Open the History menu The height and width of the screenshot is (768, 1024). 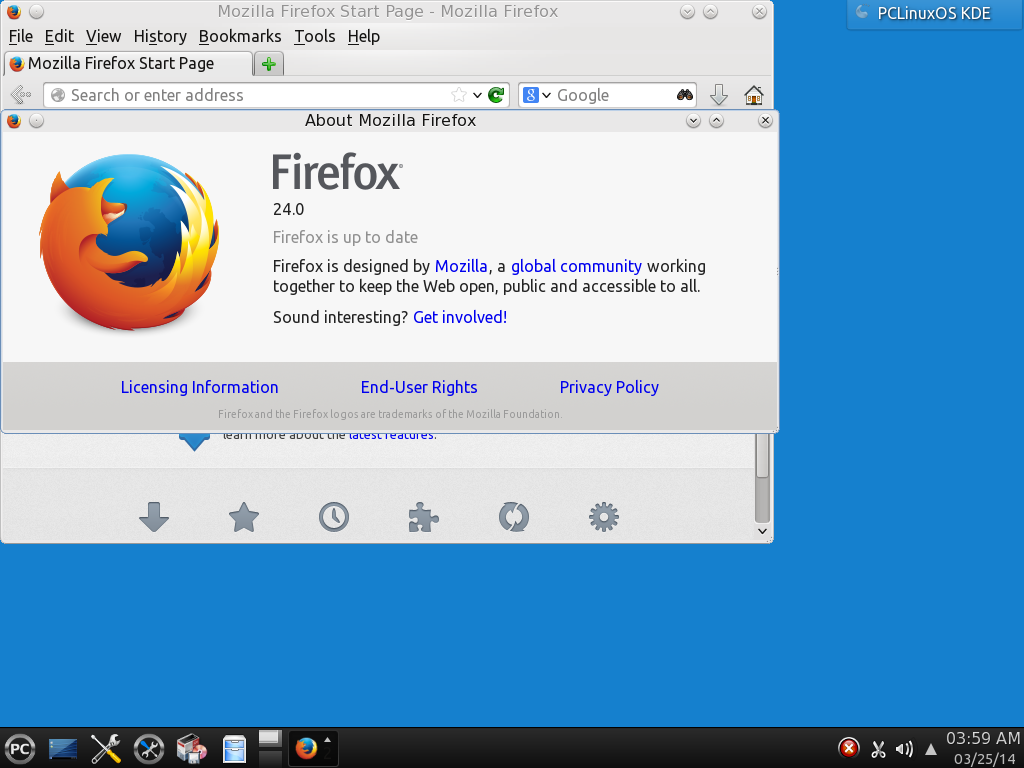click(160, 37)
